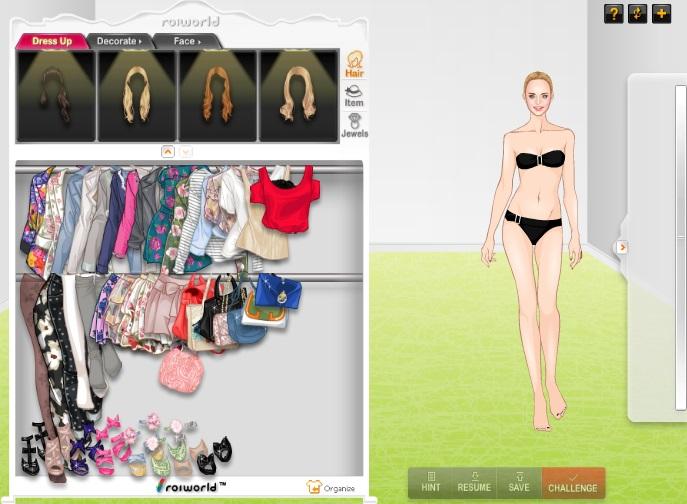This screenshot has width=687, height=504.
Task: Open the Hair category
Action: pyautogui.click(x=354, y=65)
